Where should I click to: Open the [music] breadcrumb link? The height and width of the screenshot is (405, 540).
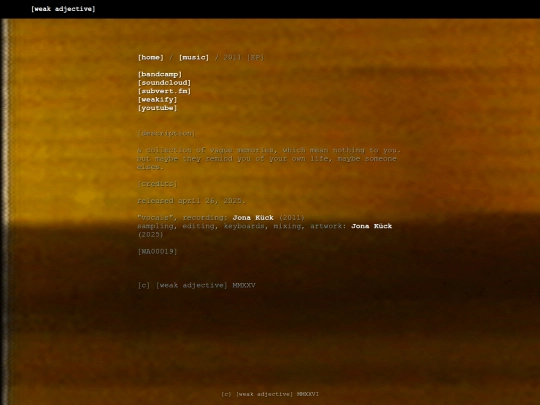[x=194, y=58]
